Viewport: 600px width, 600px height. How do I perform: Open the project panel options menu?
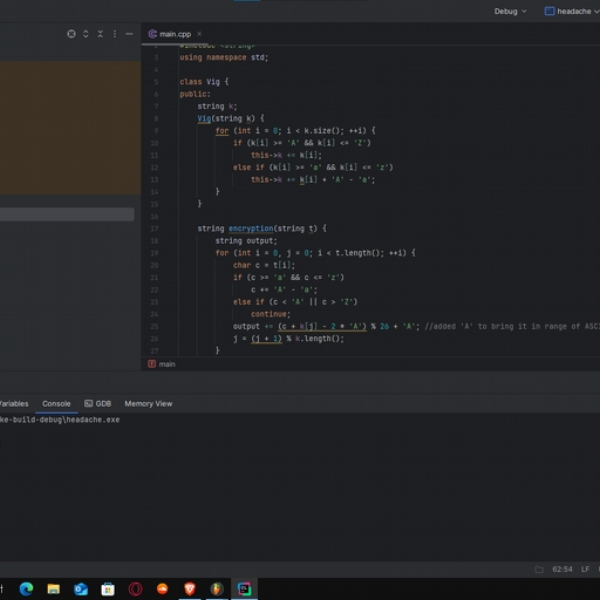click(115, 34)
